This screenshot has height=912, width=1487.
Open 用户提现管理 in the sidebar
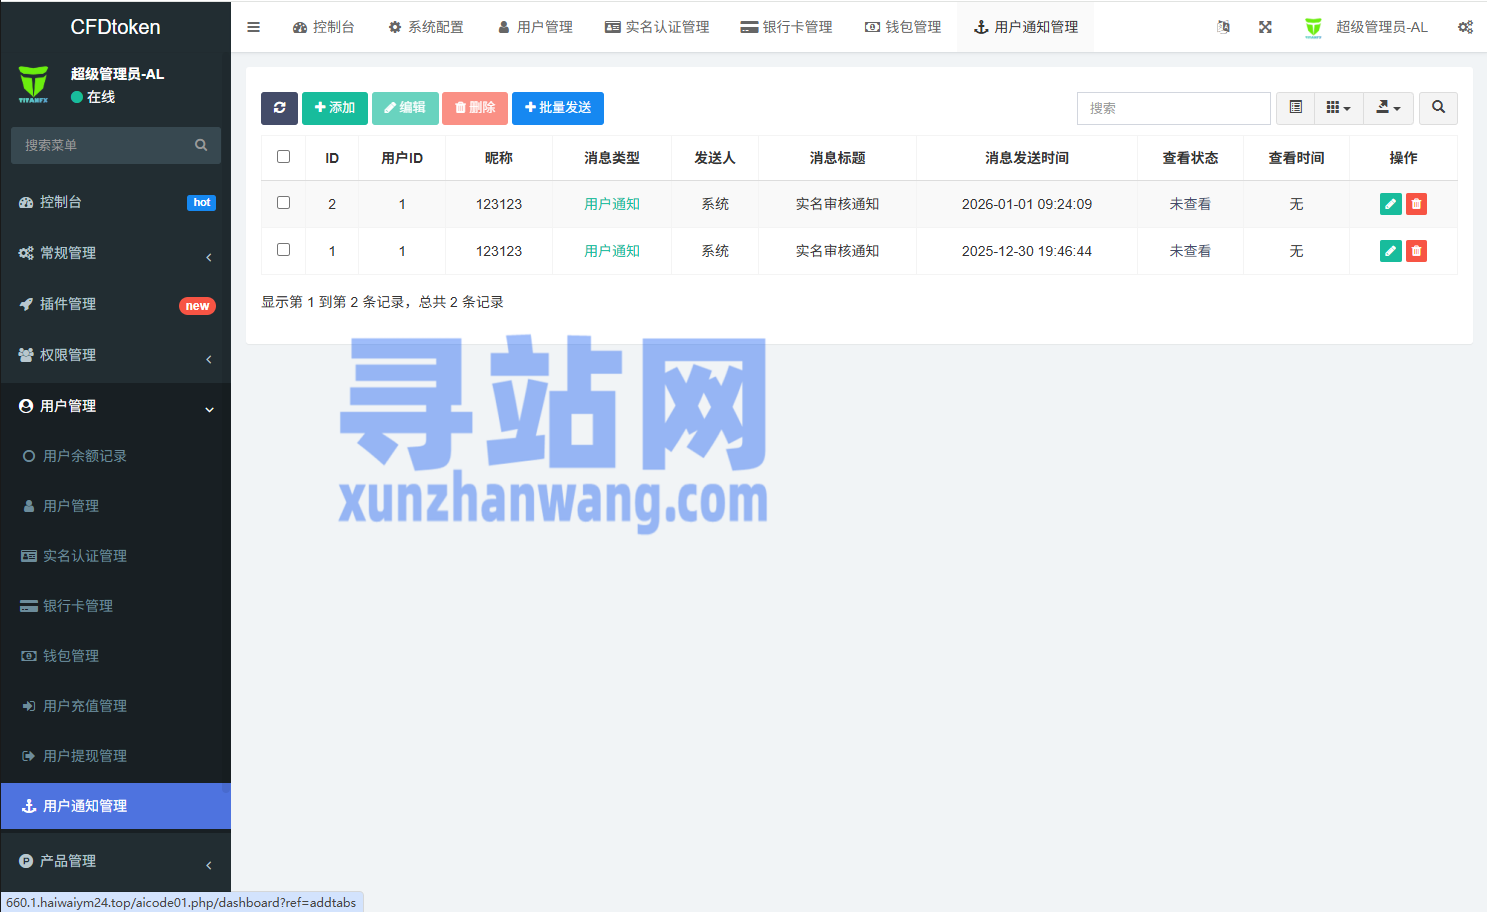(x=85, y=756)
